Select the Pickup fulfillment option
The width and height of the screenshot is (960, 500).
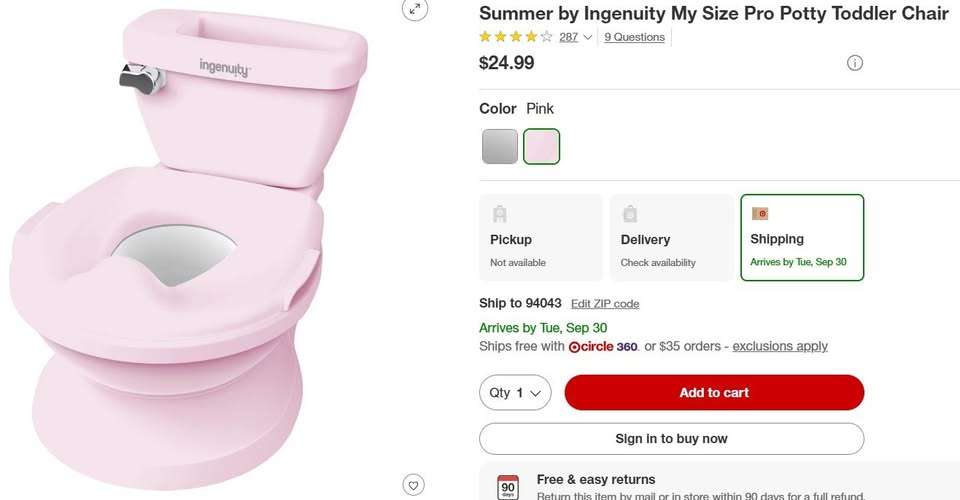(x=541, y=238)
